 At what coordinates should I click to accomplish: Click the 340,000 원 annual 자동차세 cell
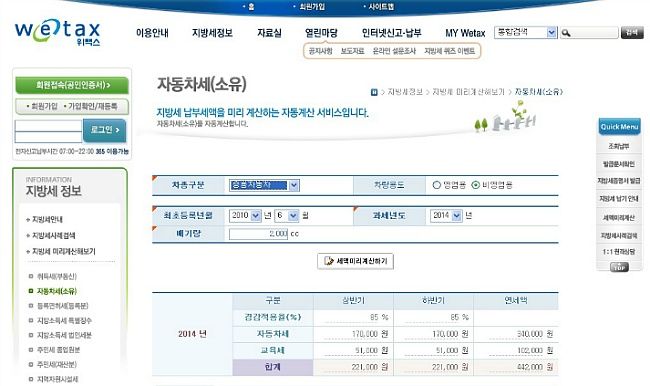click(516, 334)
